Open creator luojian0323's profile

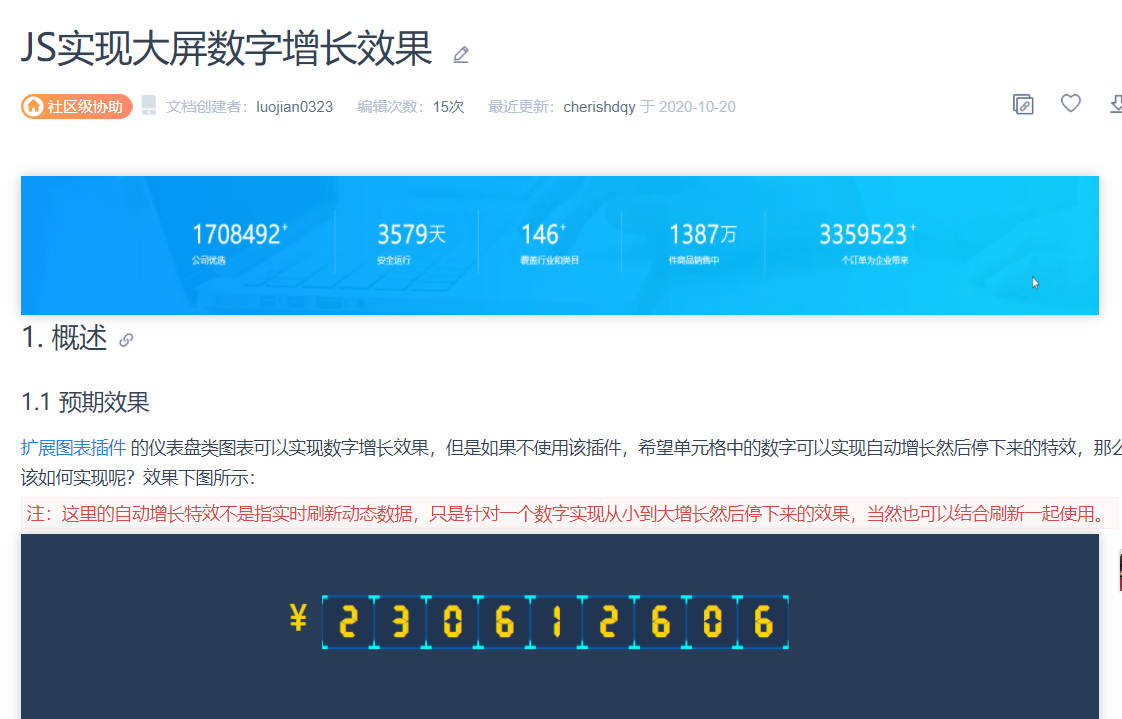tap(295, 107)
